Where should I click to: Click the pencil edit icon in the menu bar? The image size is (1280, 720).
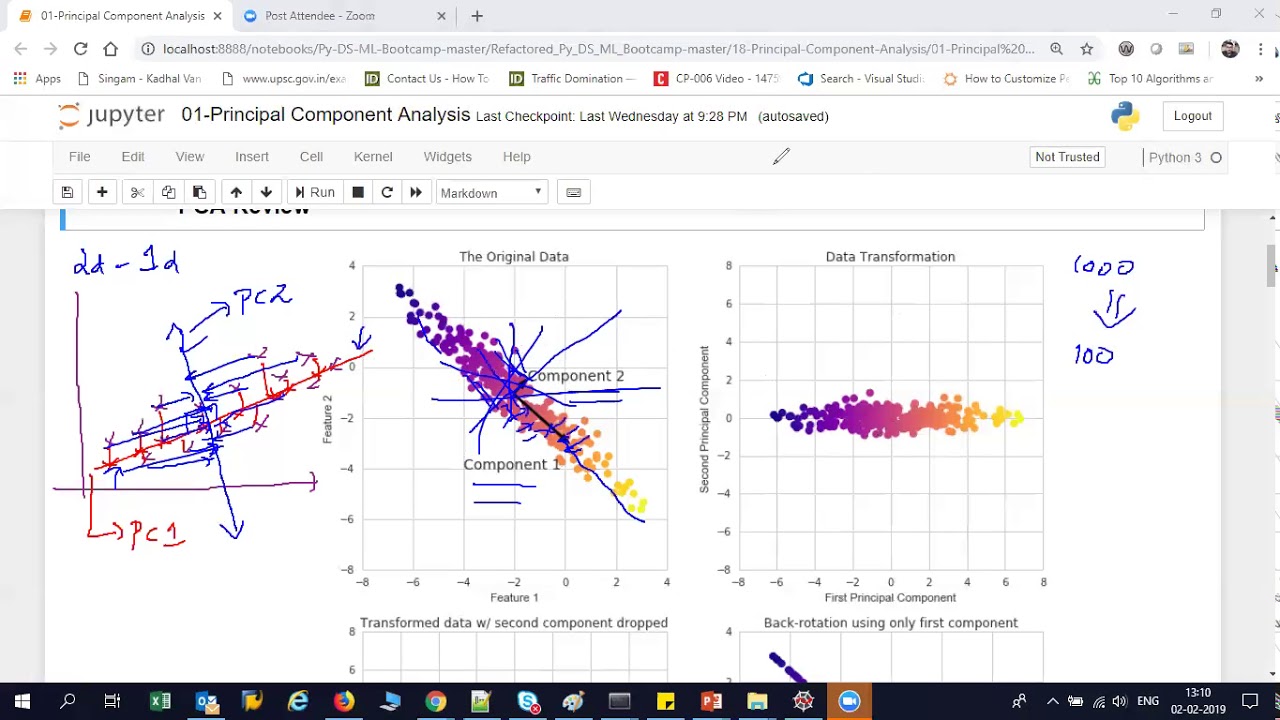(781, 156)
